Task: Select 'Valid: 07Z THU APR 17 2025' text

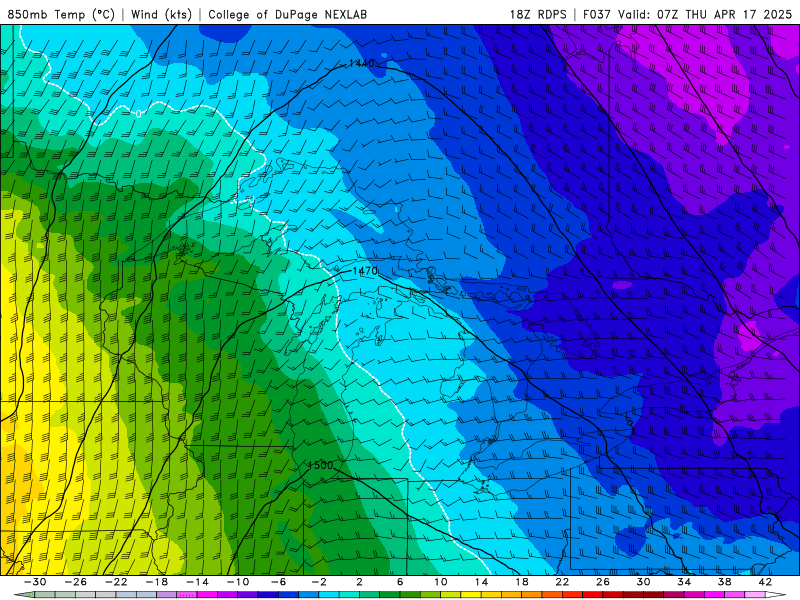Action: [x=705, y=14]
